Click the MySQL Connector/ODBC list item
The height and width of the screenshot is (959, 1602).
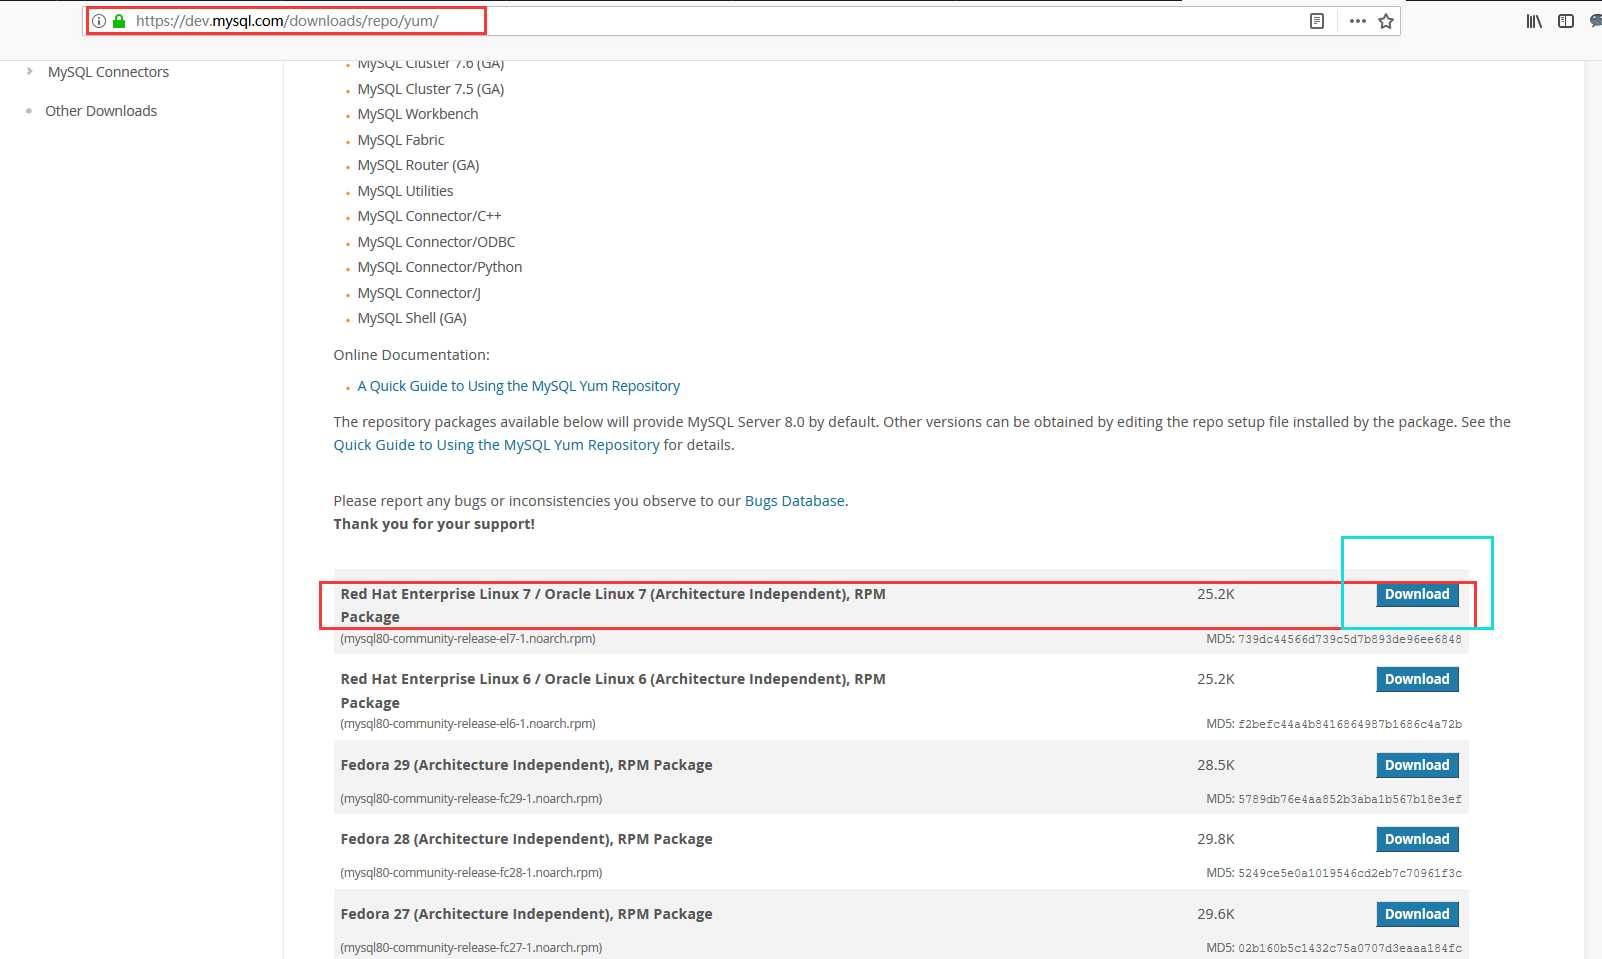tap(436, 242)
